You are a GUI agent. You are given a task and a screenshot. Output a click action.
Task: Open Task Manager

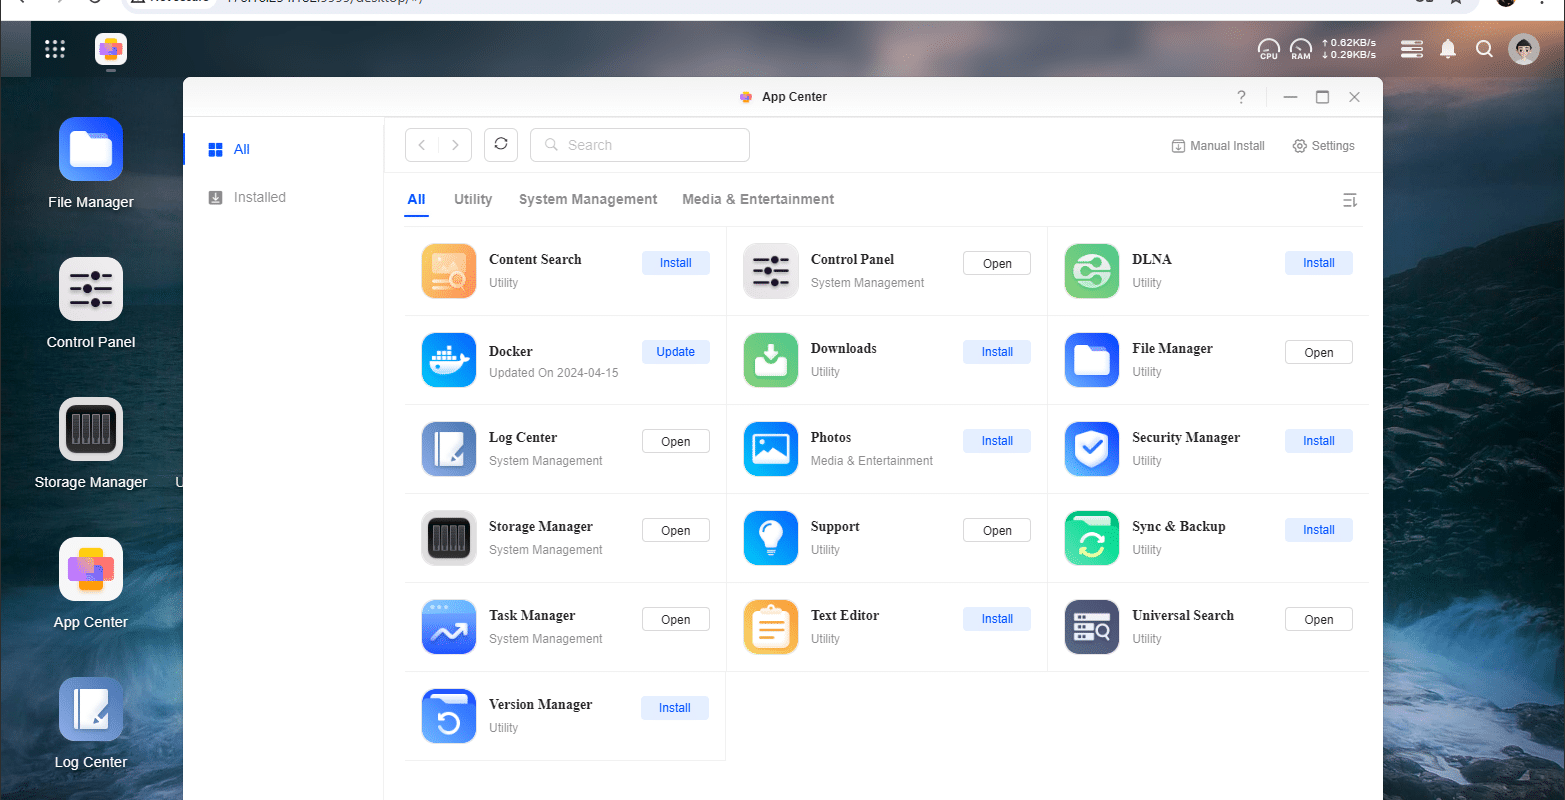(676, 619)
